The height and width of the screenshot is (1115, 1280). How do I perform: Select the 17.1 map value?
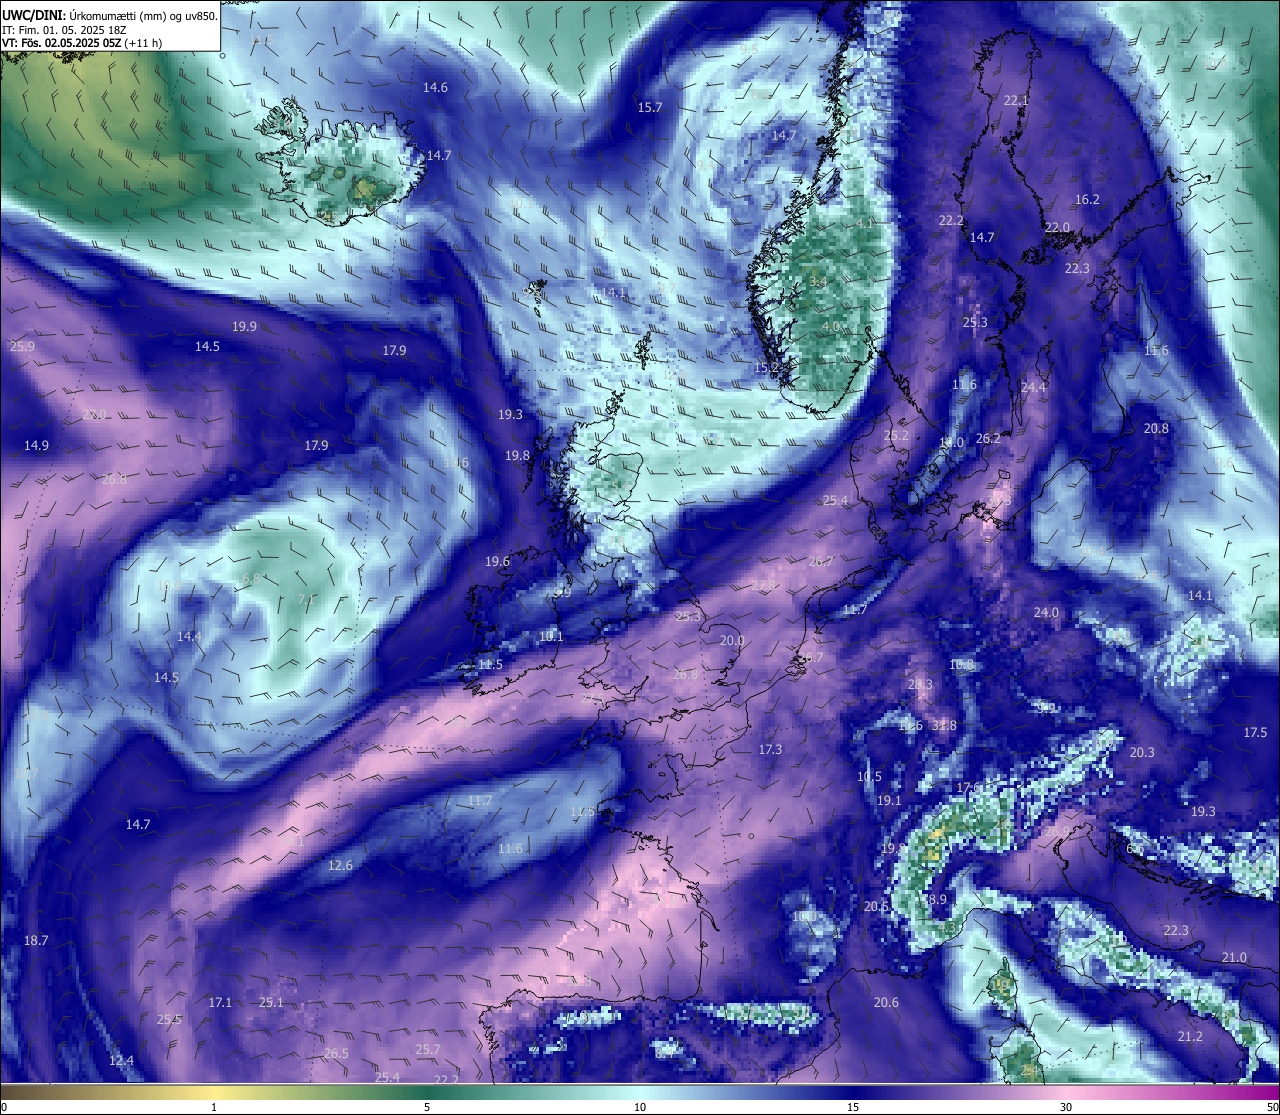click(x=220, y=1002)
